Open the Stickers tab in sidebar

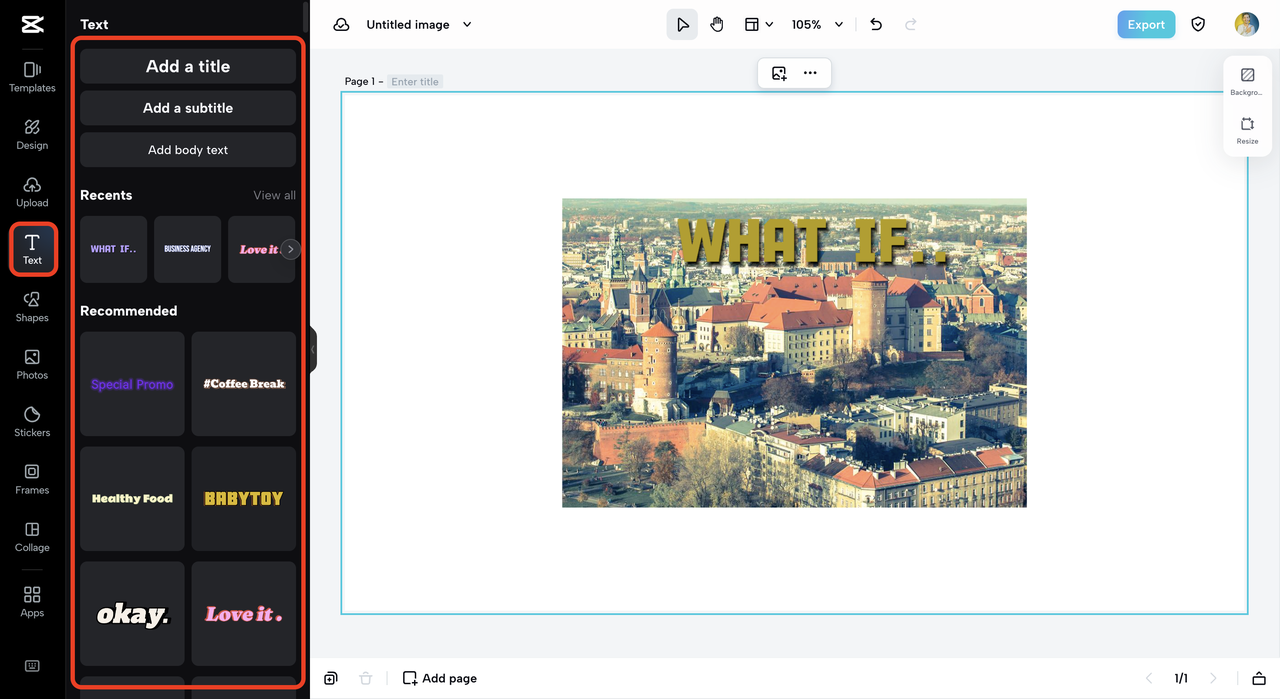32,421
